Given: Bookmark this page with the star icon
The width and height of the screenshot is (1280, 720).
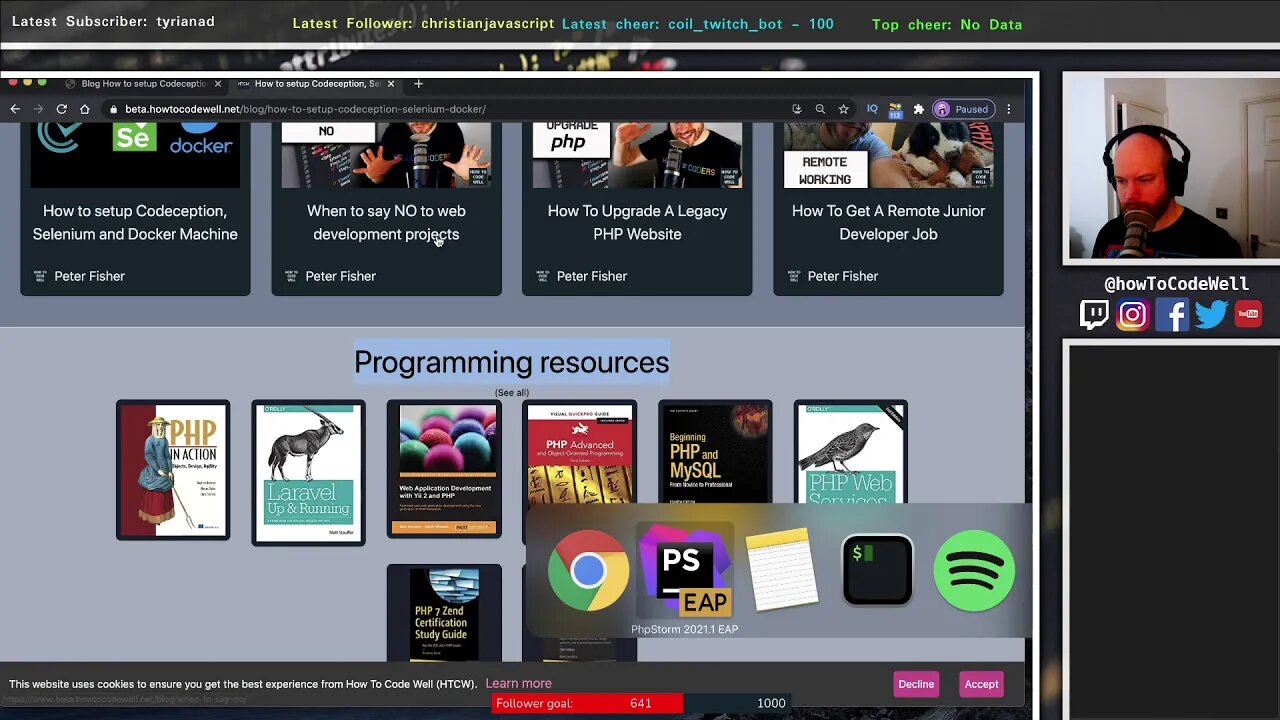Looking at the screenshot, I should pyautogui.click(x=844, y=109).
